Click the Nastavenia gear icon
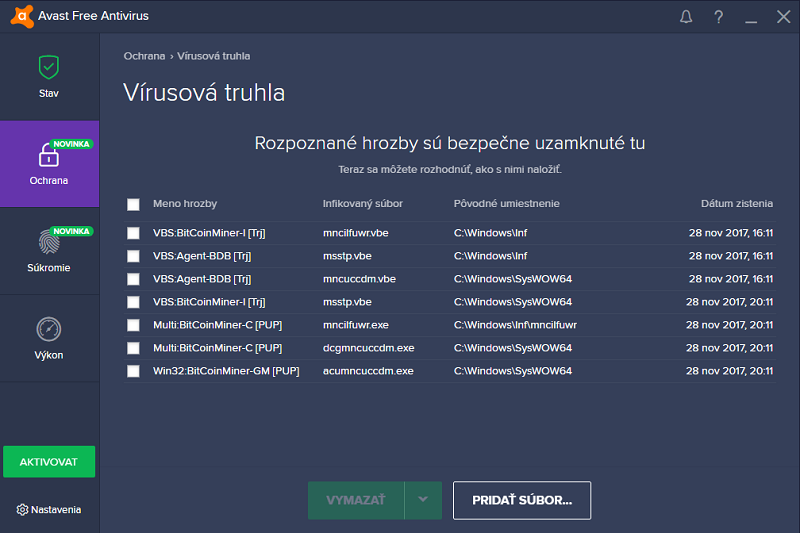This screenshot has width=800, height=533. 22,510
